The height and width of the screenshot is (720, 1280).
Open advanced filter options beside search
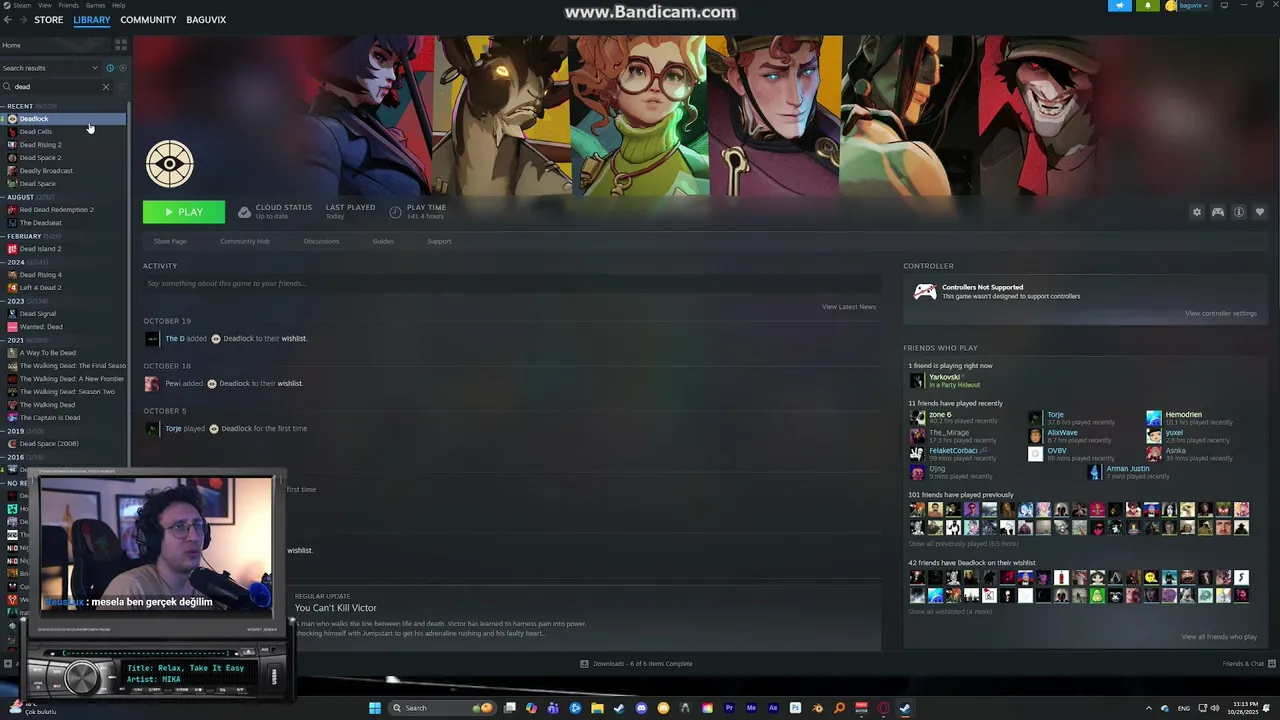122,87
